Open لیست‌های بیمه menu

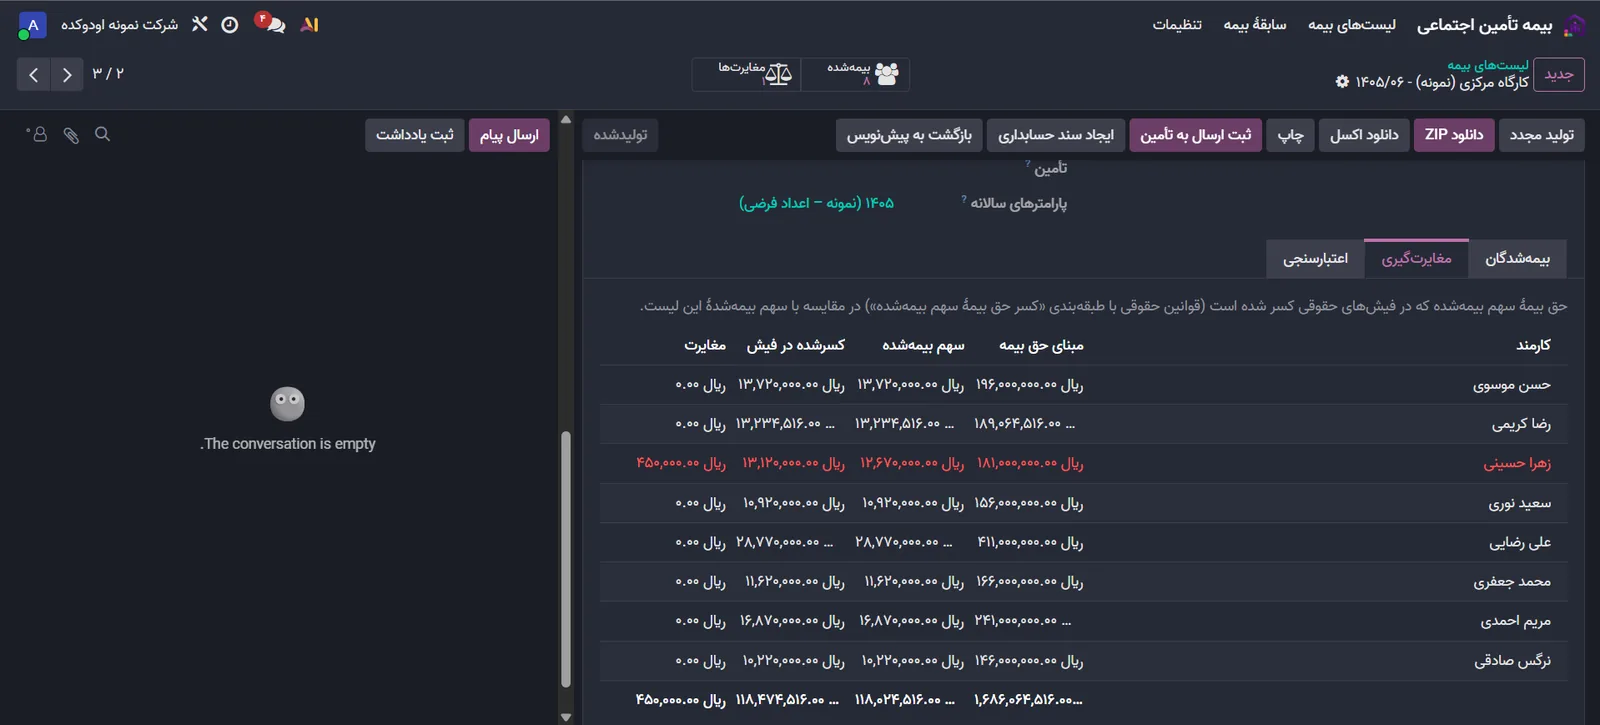pos(1352,25)
